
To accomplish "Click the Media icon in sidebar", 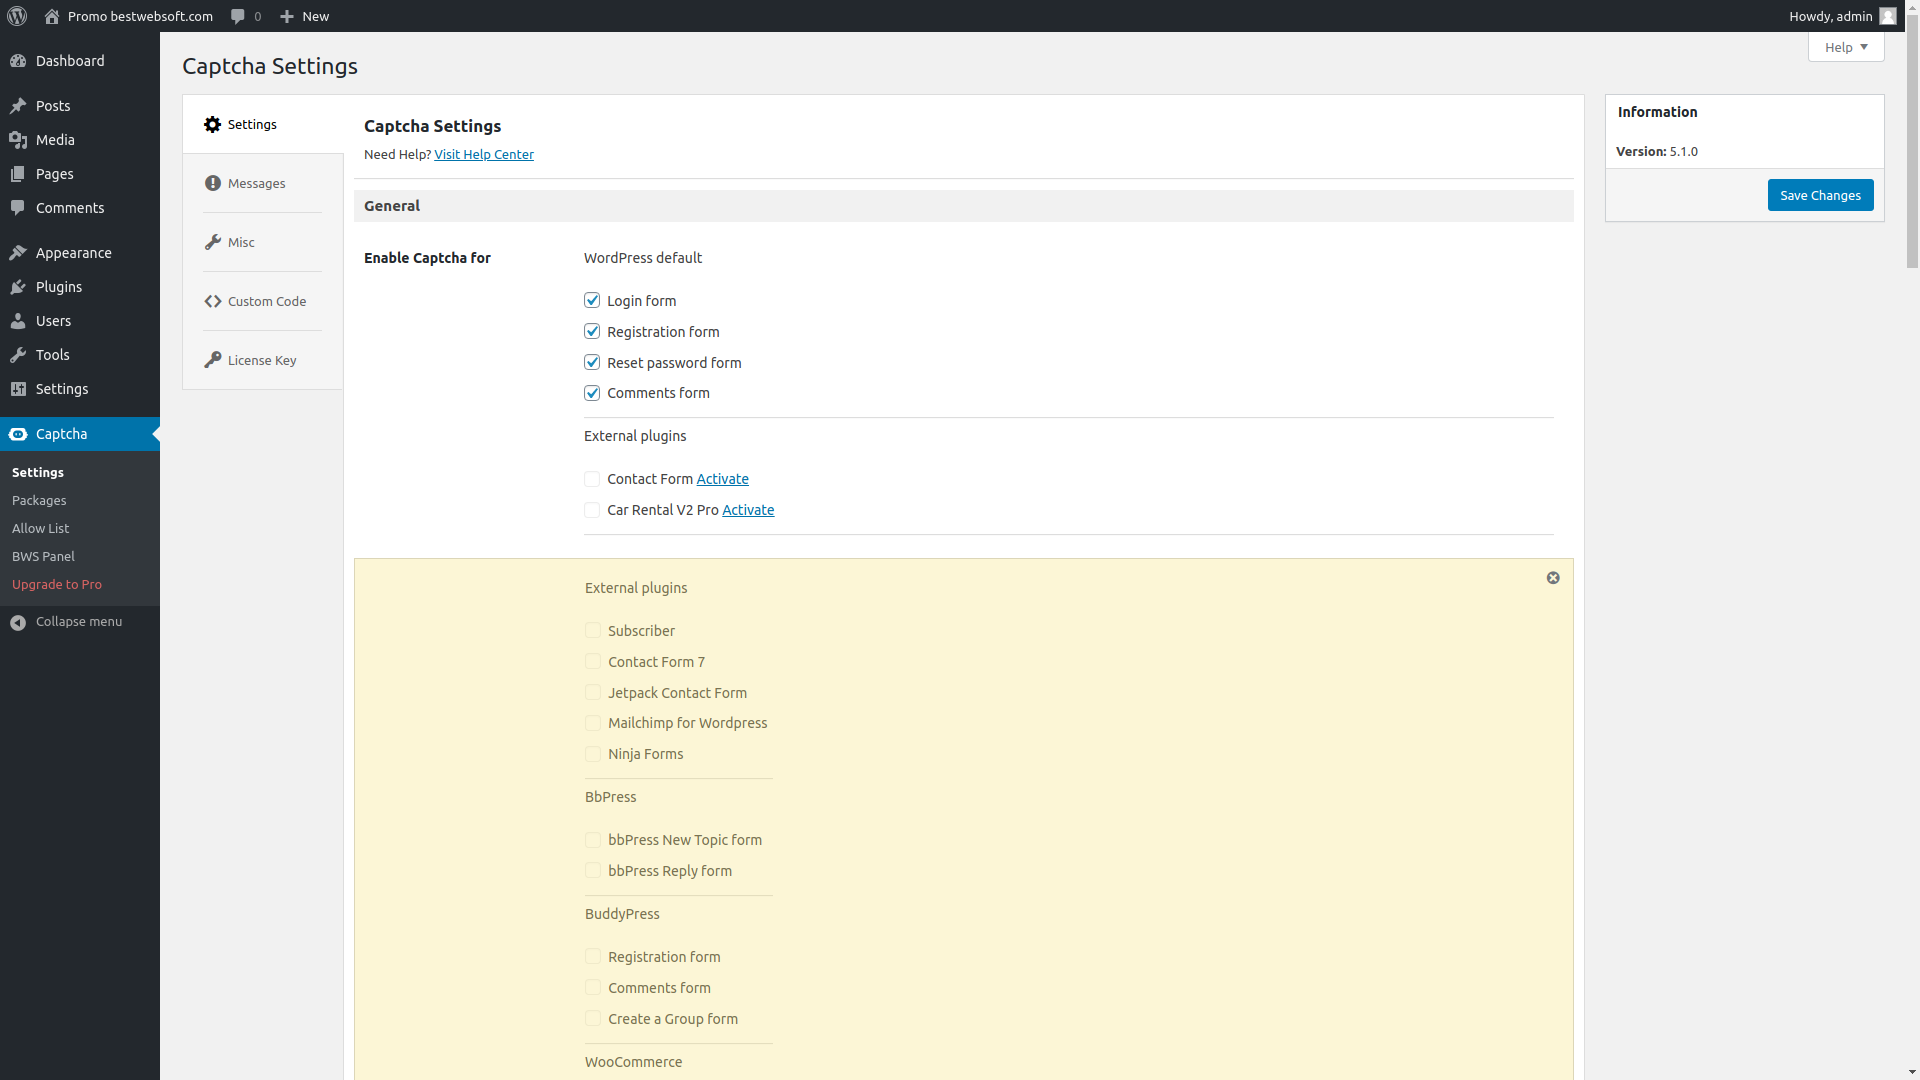I will coord(18,140).
